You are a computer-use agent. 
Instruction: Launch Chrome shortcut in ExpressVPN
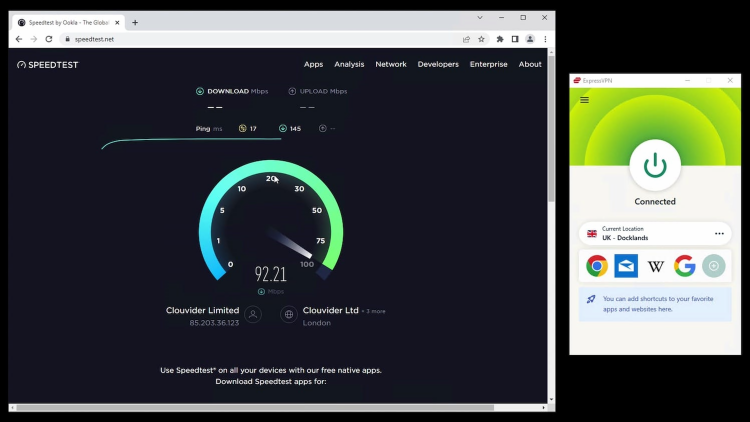tap(597, 266)
